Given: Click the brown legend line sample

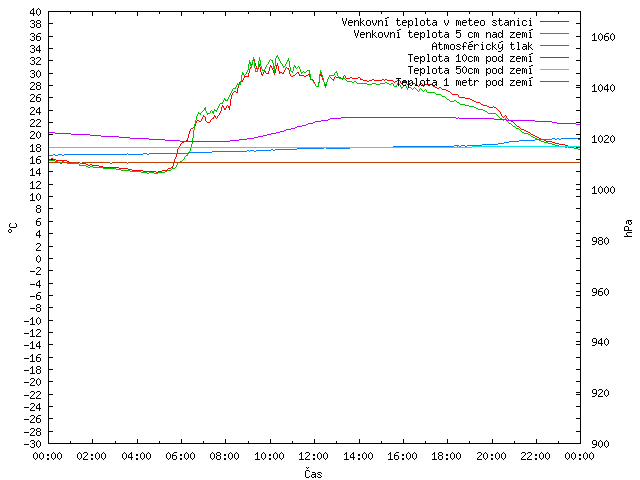Looking at the screenshot, I should pos(554,82).
